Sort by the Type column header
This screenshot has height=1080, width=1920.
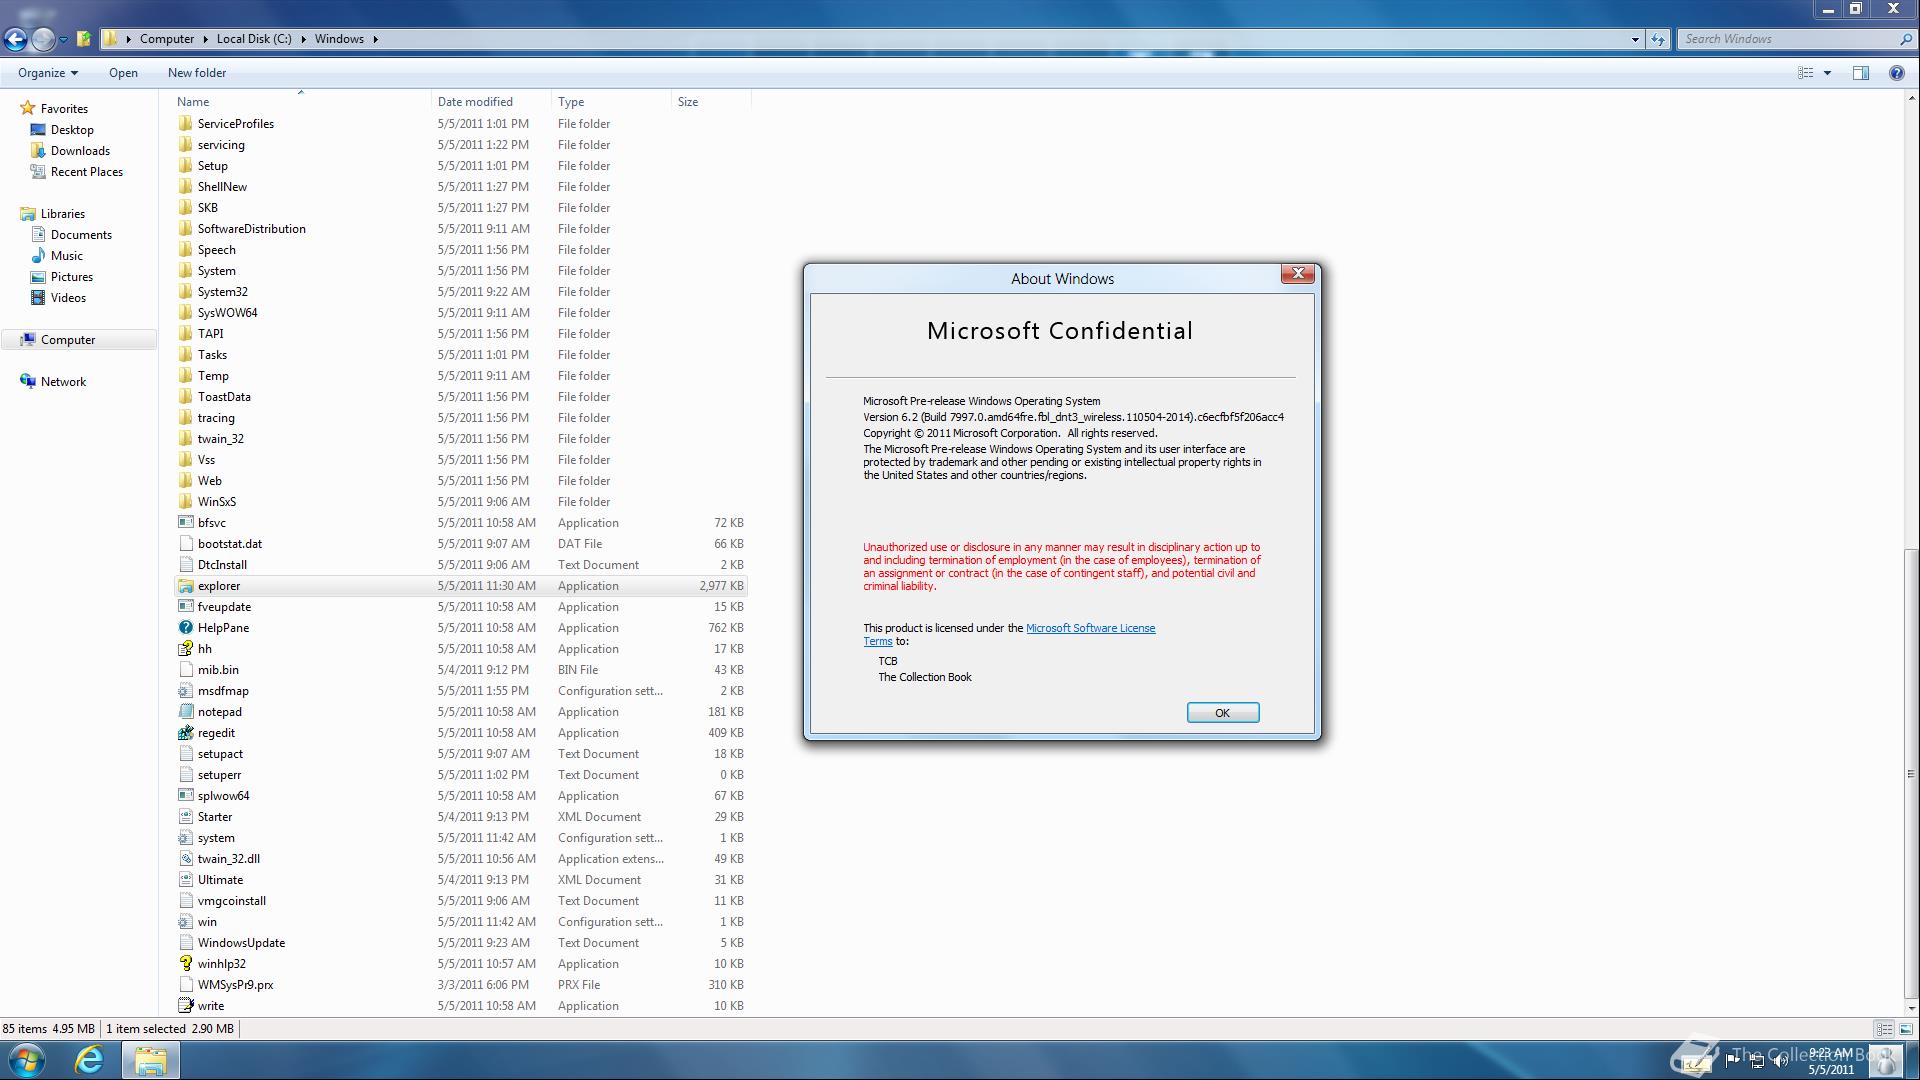[x=611, y=102]
